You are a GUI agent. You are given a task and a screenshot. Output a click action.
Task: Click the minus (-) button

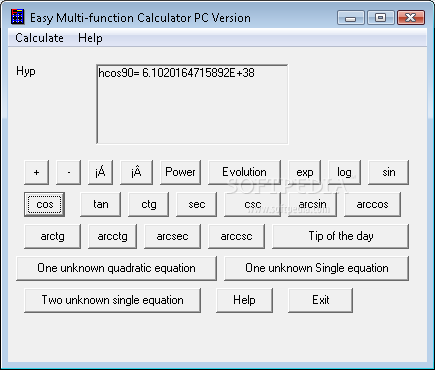pos(68,172)
